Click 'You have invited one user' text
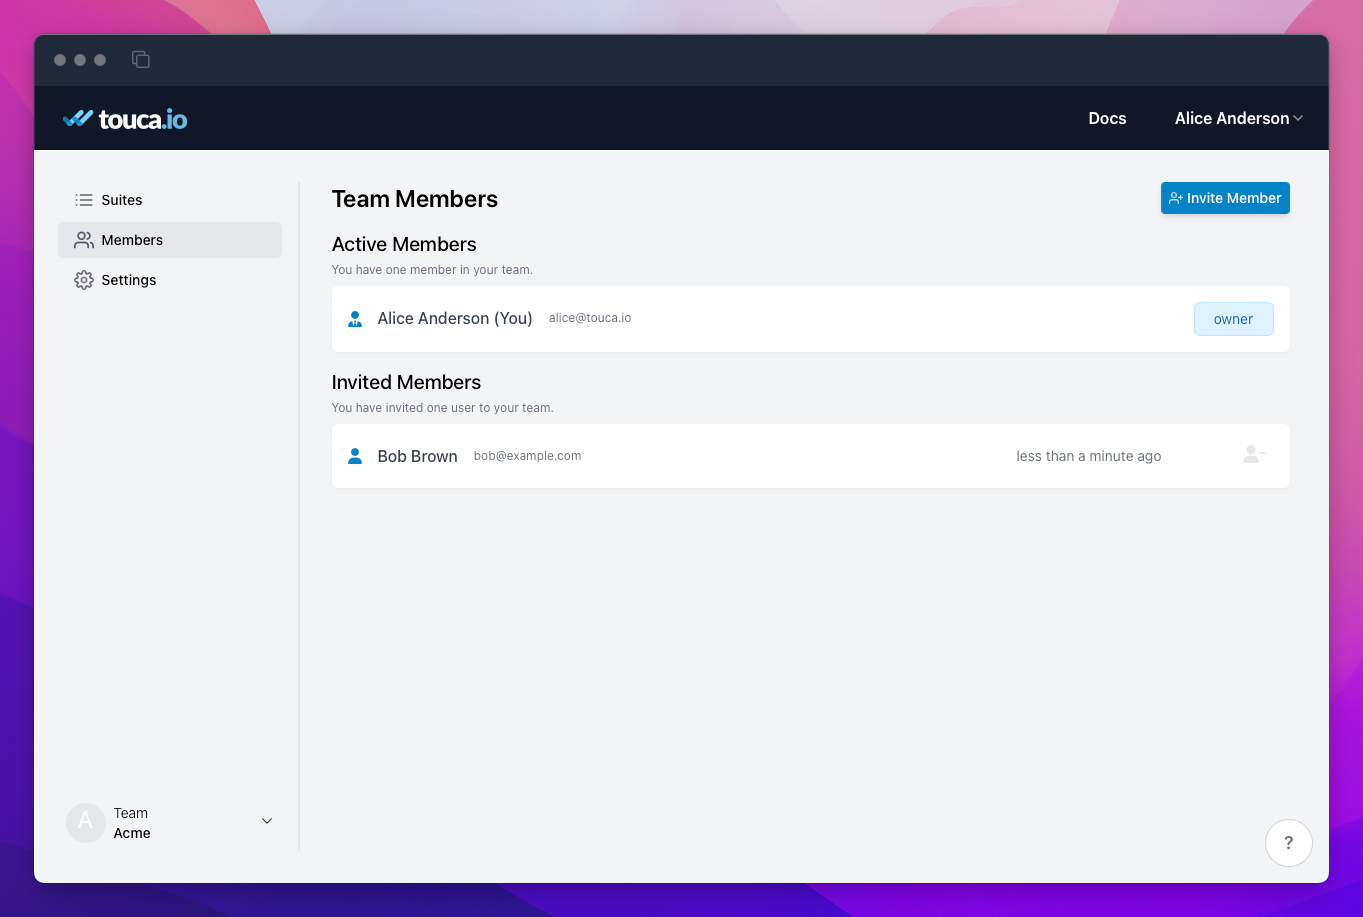The width and height of the screenshot is (1363, 917). [442, 408]
